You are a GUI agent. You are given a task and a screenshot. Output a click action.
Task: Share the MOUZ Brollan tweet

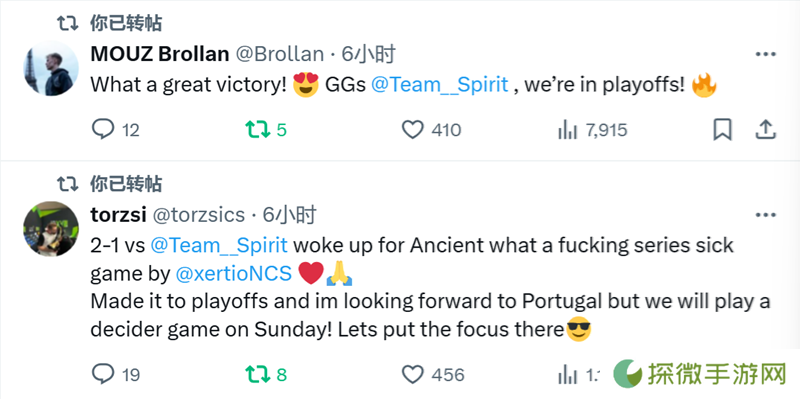pyautogui.click(x=765, y=130)
